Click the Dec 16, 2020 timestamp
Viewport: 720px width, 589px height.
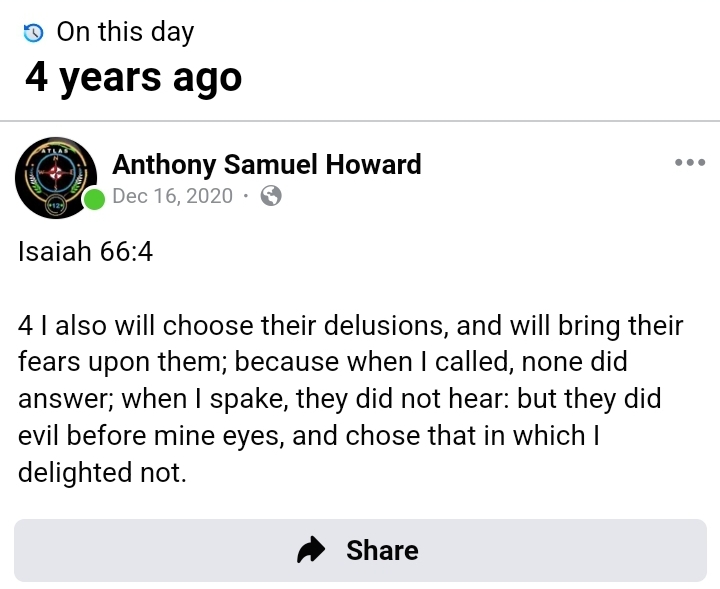(172, 196)
